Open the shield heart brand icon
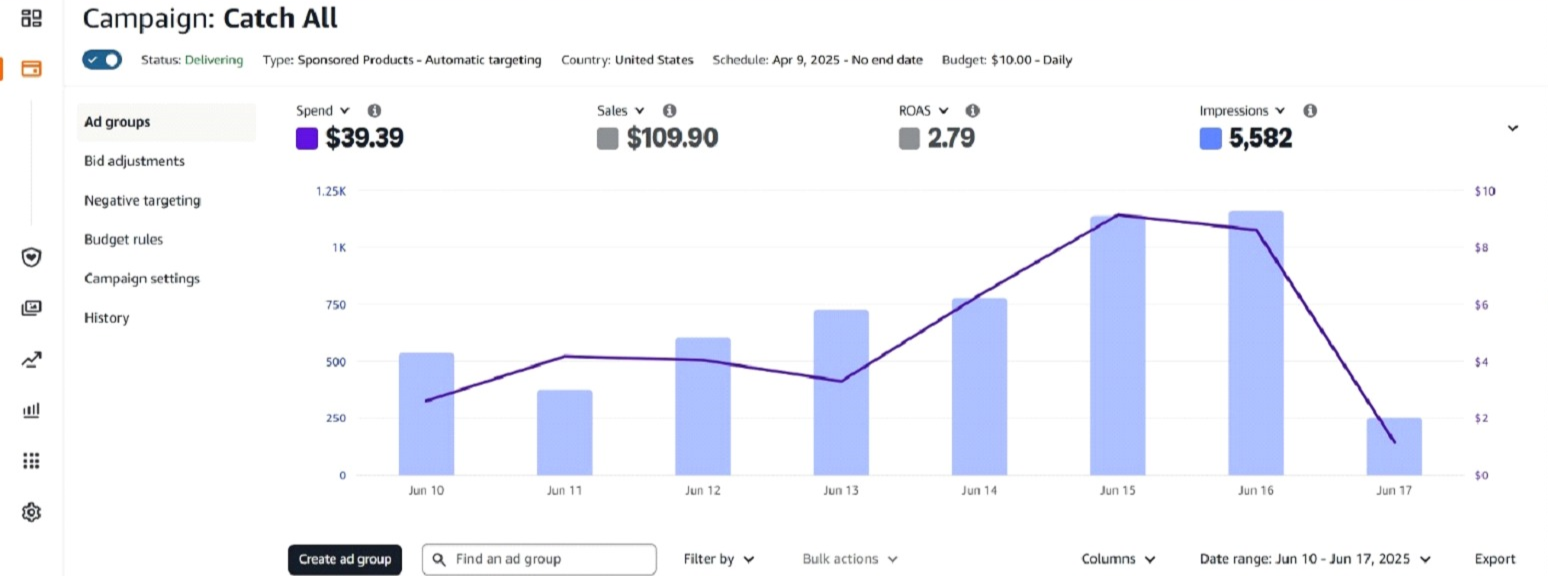The image size is (1548, 576). click(x=31, y=258)
